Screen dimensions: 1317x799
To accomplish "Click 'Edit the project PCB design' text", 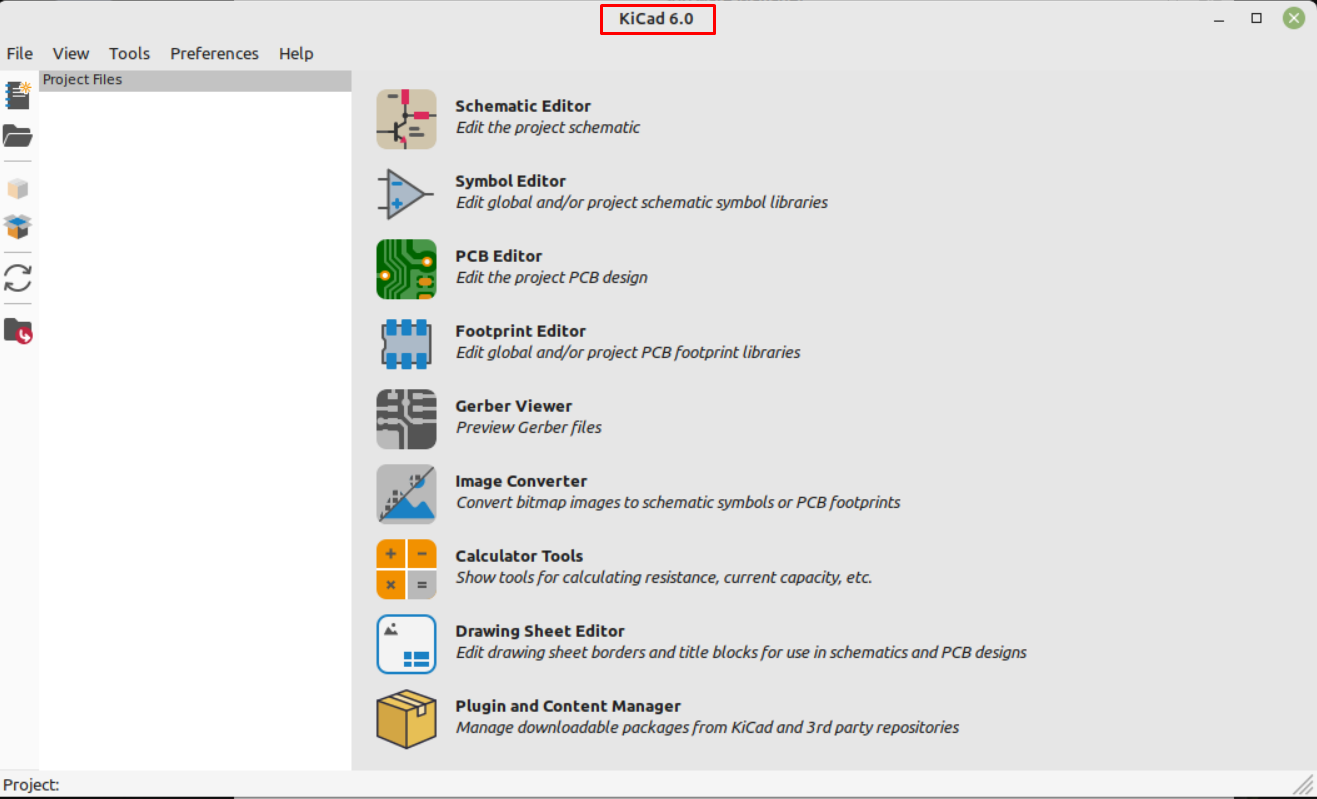I will point(552,278).
